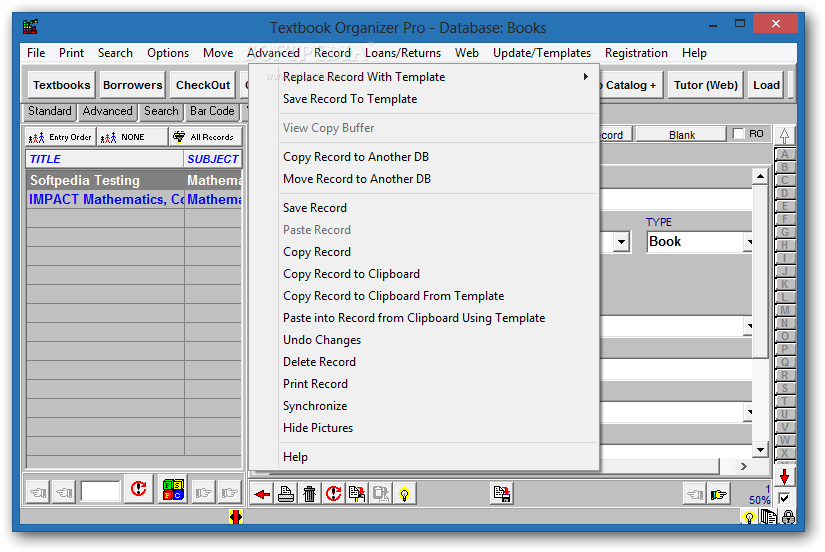Click the Entry Order sort button
The width and height of the screenshot is (825, 552).
coord(60,137)
